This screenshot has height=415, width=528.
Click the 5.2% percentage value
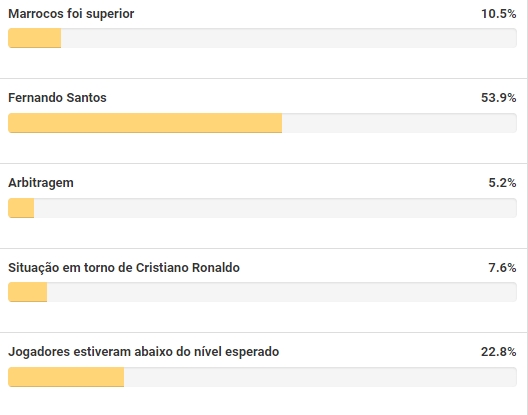click(502, 183)
